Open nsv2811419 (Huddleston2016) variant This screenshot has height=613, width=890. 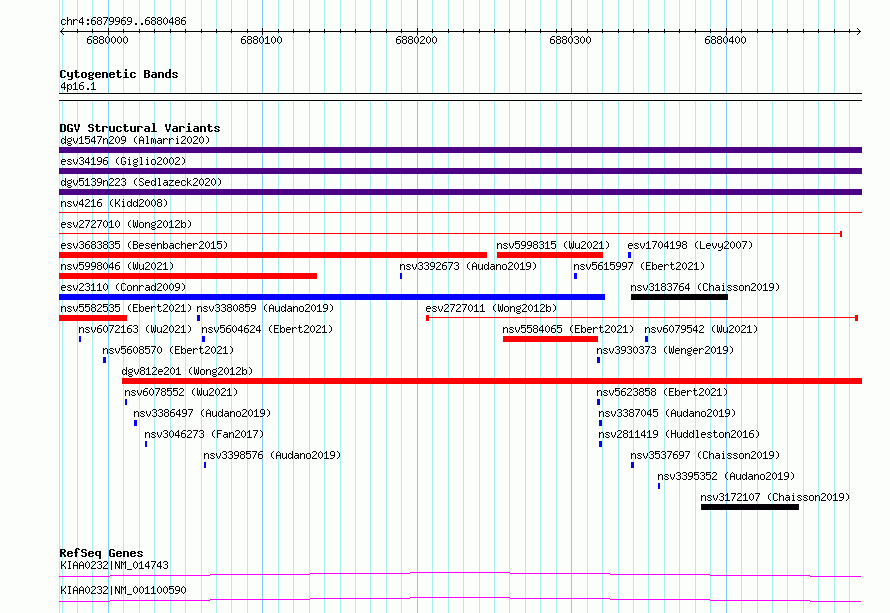pos(679,434)
